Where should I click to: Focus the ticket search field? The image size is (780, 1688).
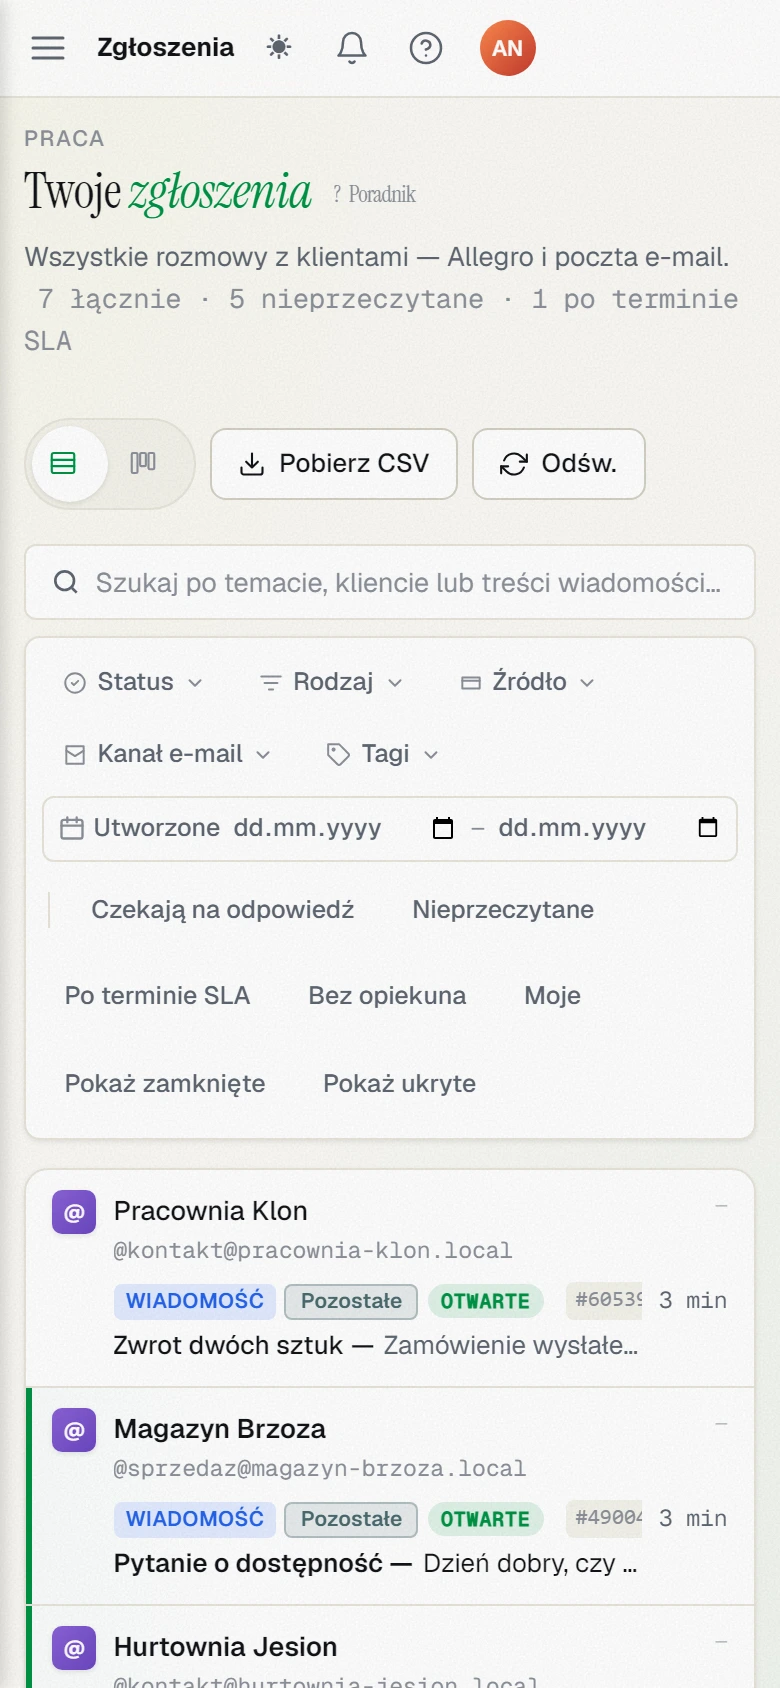point(390,582)
